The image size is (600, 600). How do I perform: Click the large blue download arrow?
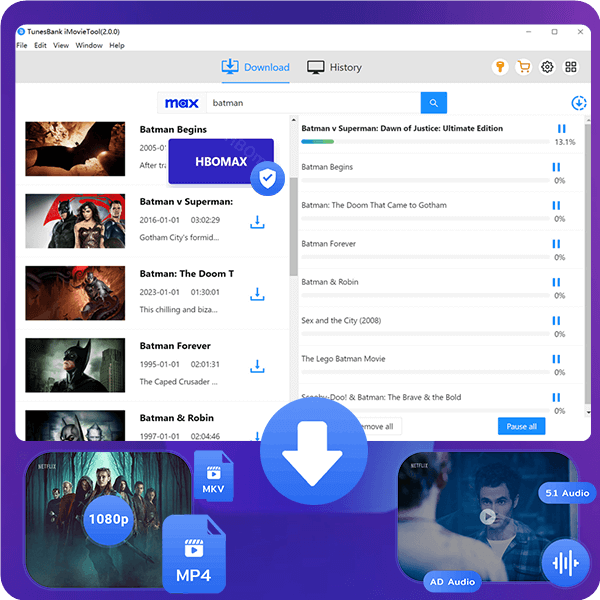point(313,452)
